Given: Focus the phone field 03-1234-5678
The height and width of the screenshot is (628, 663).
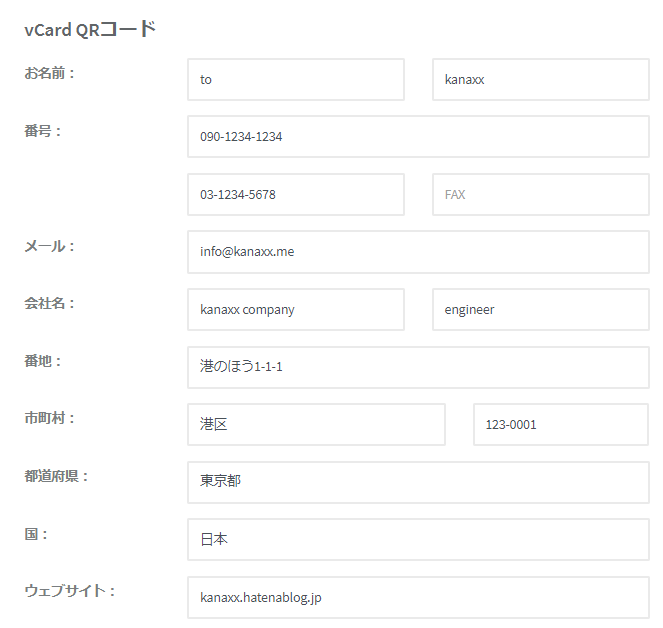Looking at the screenshot, I should pyautogui.click(x=296, y=195).
